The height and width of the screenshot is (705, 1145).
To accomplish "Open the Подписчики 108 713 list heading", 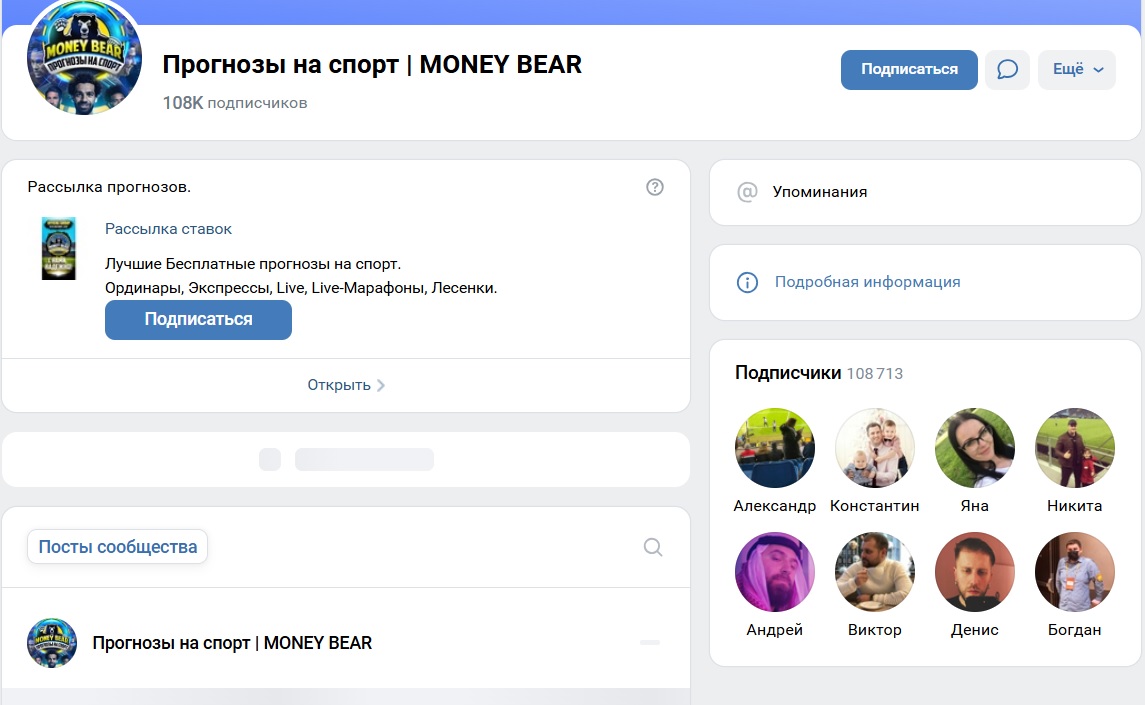I will (x=819, y=373).
